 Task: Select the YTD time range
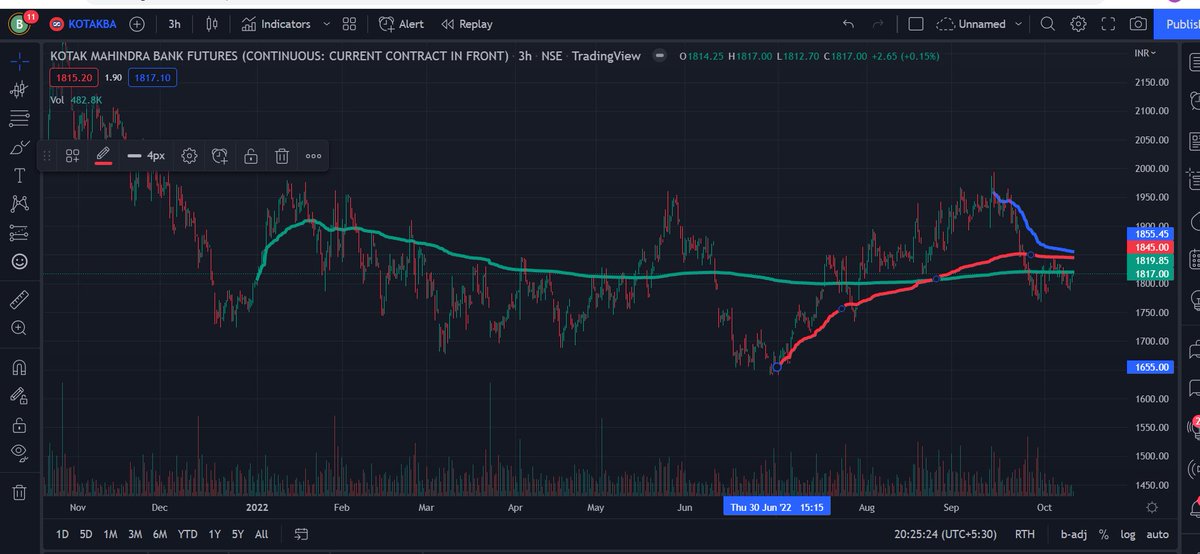tap(187, 534)
